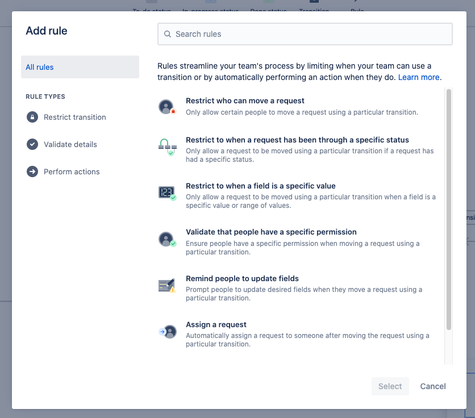The image size is (475, 418).
Task: Click the Select button
Action: 390,386
